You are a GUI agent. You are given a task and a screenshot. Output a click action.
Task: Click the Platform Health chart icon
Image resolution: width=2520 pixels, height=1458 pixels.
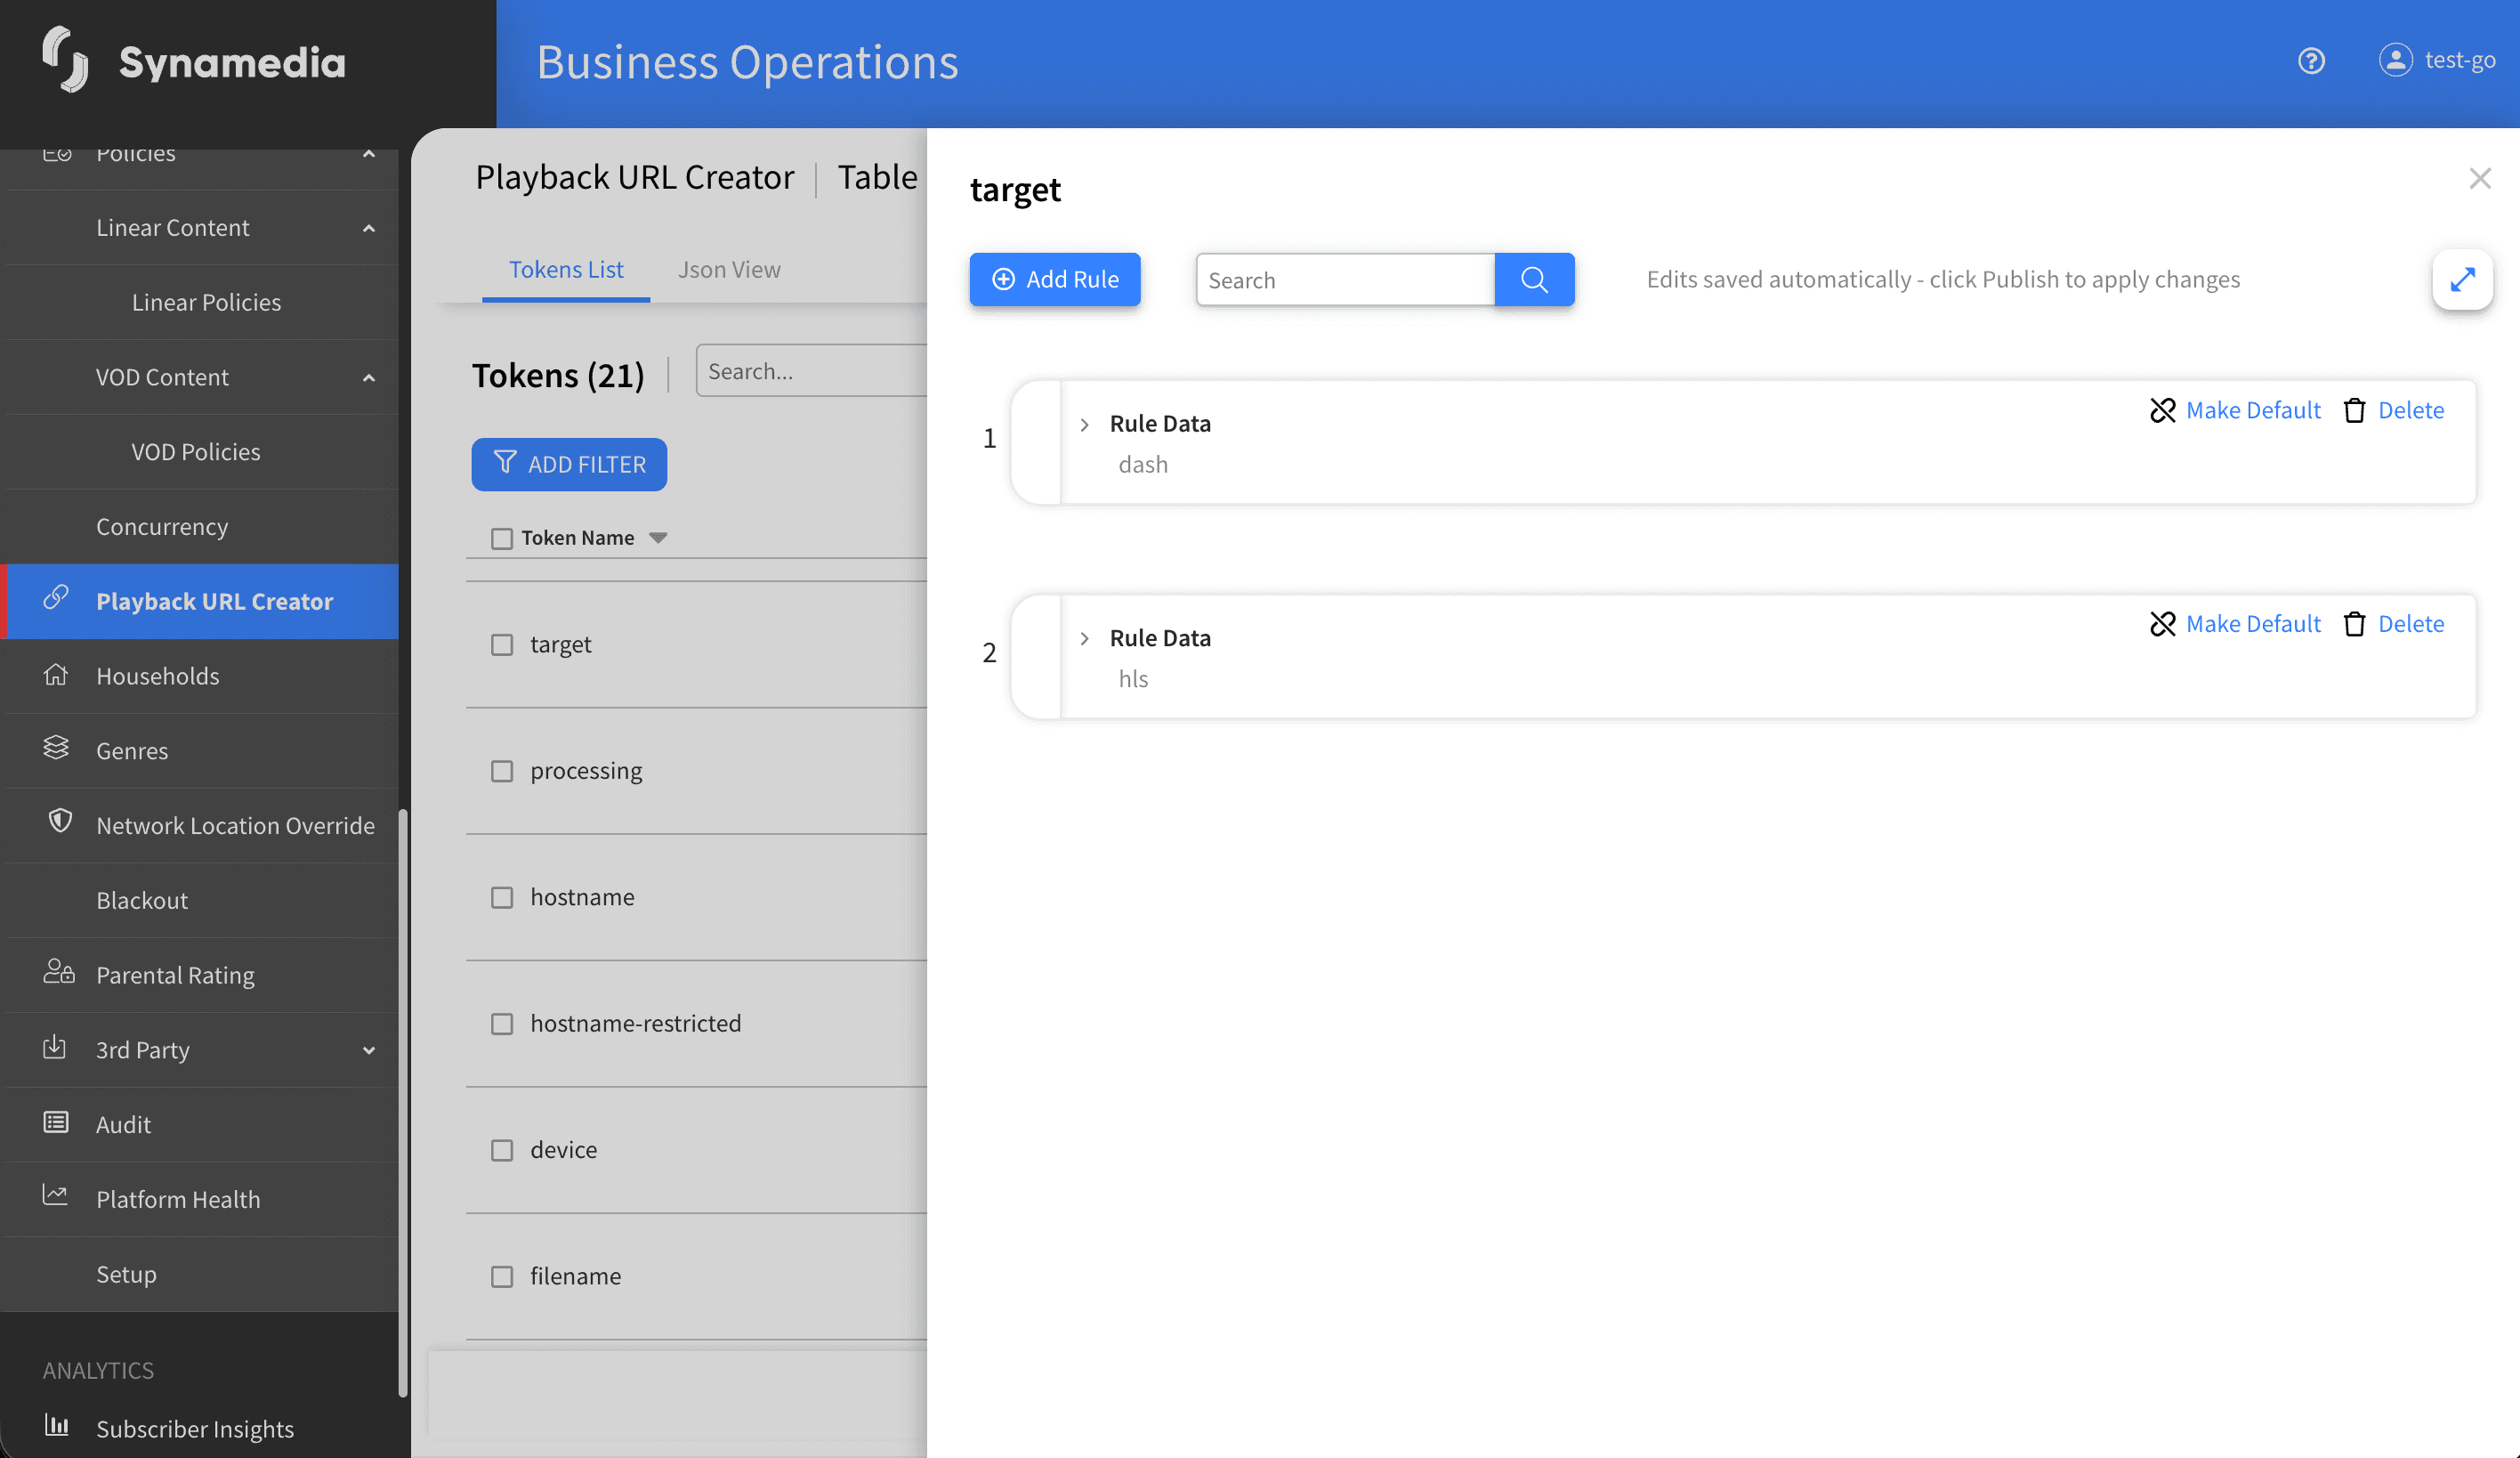(55, 1195)
